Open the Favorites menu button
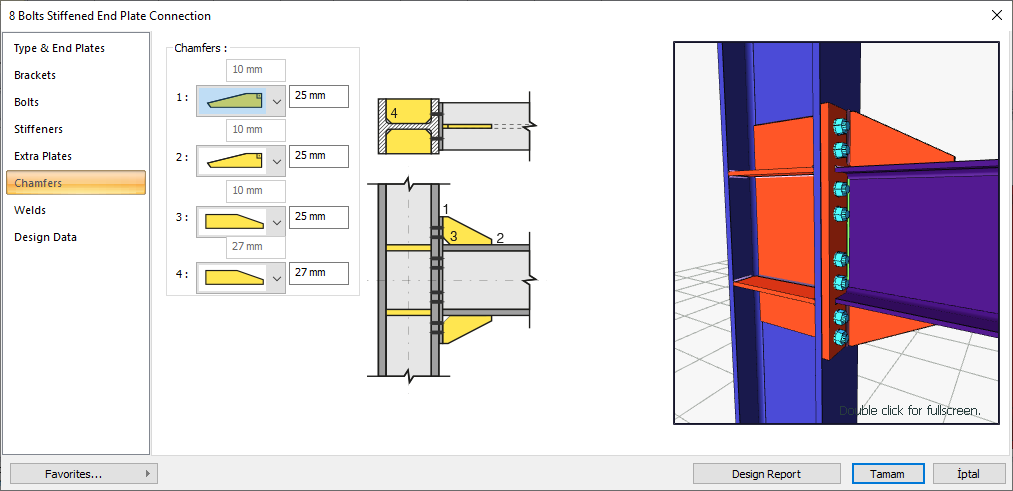This screenshot has height=491, width=1013. (x=84, y=474)
